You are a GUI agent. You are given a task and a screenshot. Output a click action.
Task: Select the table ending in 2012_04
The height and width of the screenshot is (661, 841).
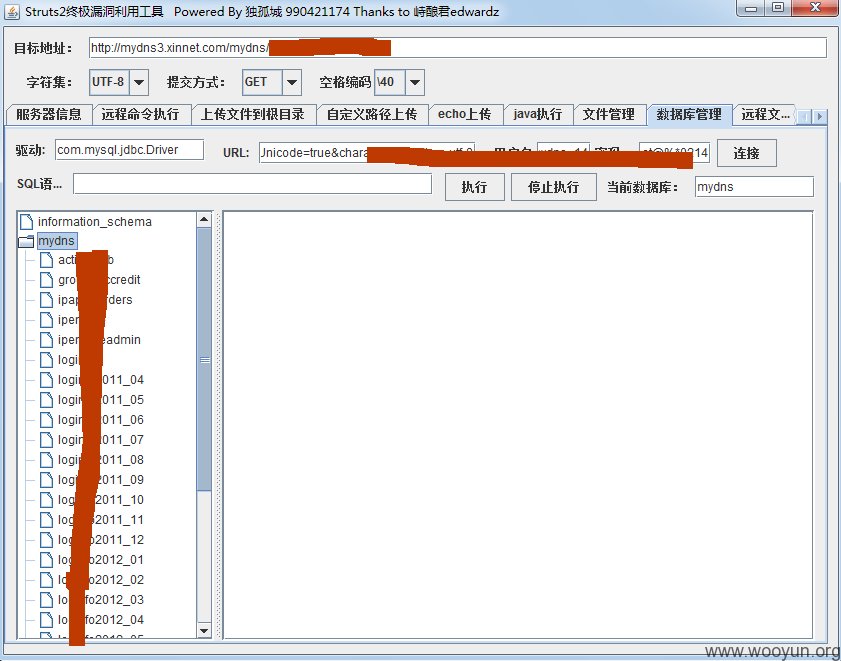pos(101,620)
